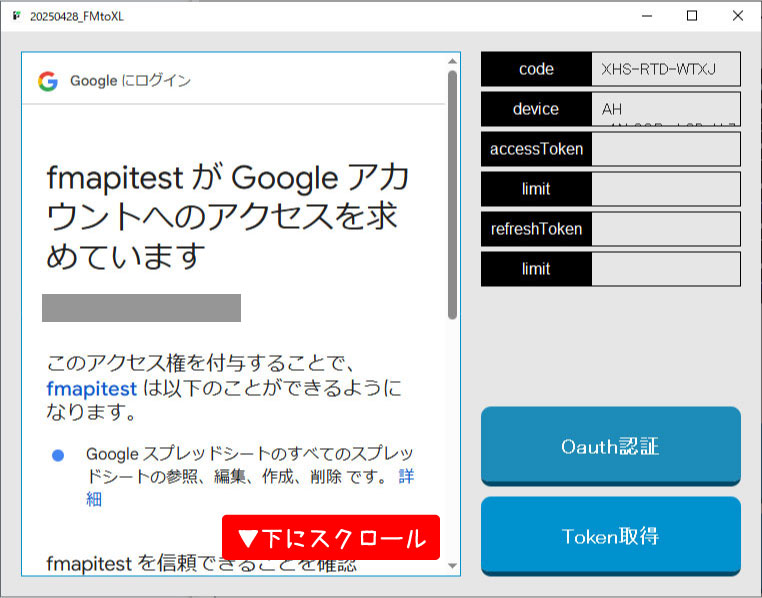Click the device field value

[666, 109]
